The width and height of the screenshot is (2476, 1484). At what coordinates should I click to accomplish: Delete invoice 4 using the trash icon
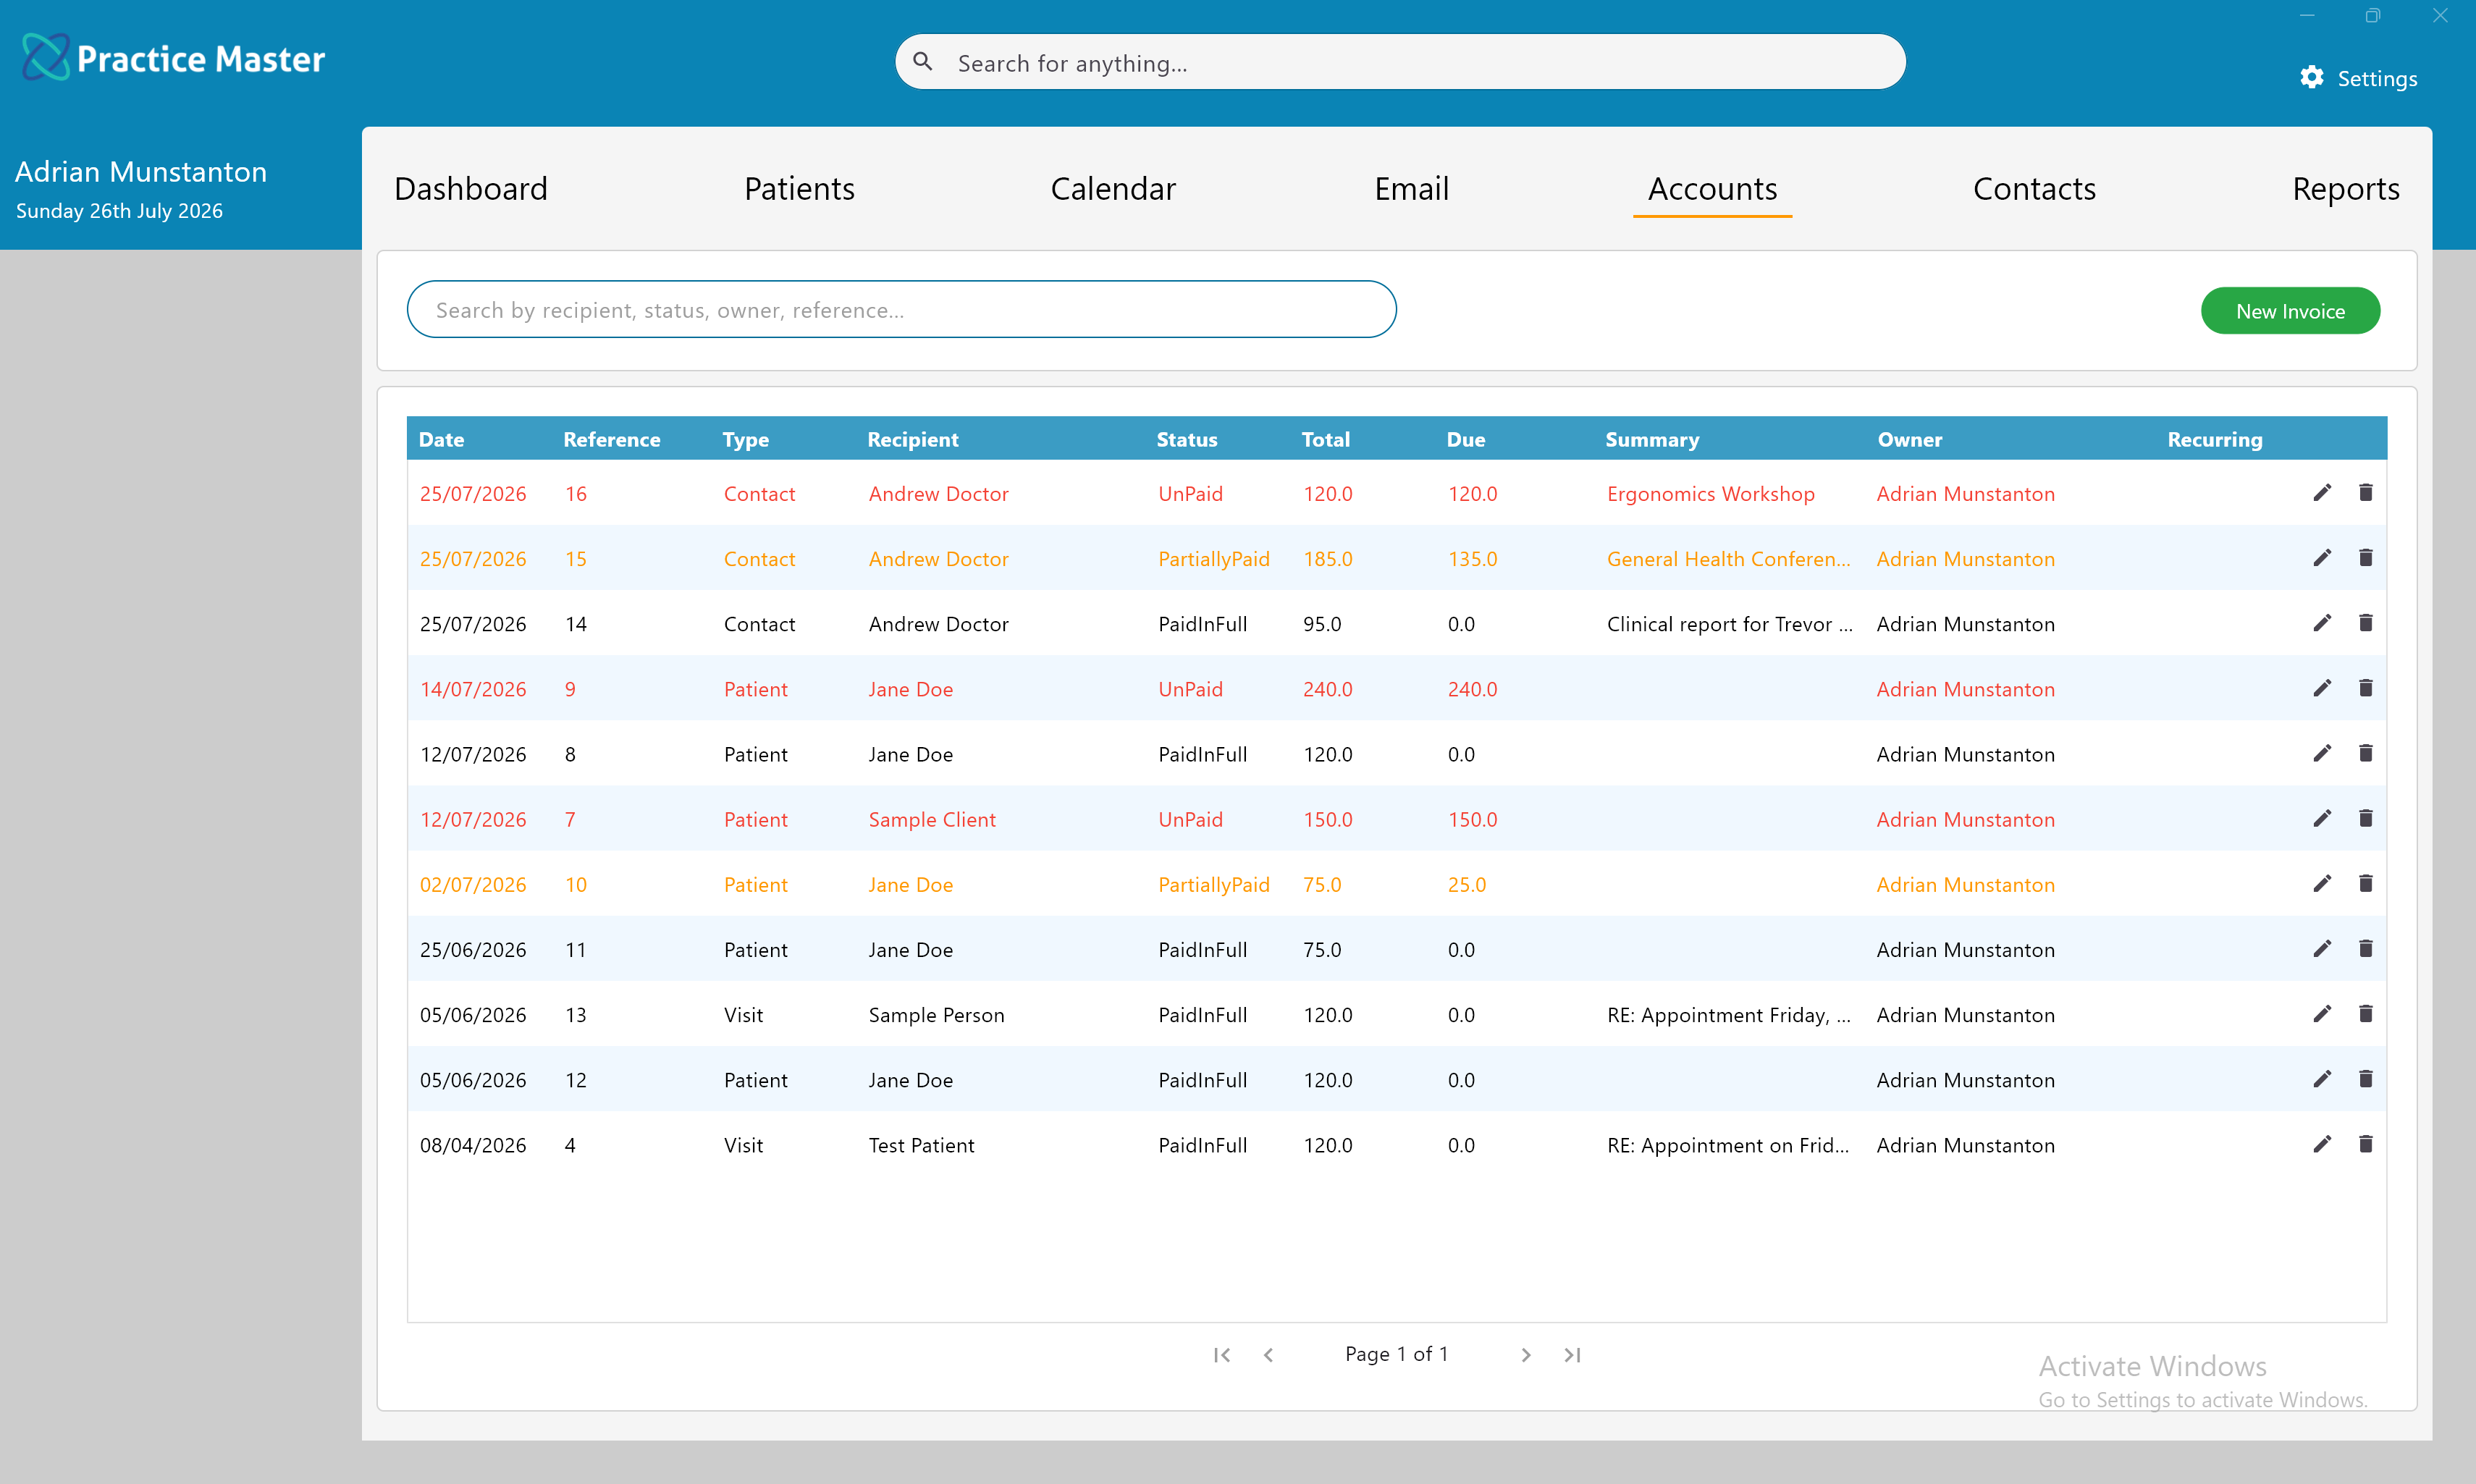[x=2365, y=1143]
